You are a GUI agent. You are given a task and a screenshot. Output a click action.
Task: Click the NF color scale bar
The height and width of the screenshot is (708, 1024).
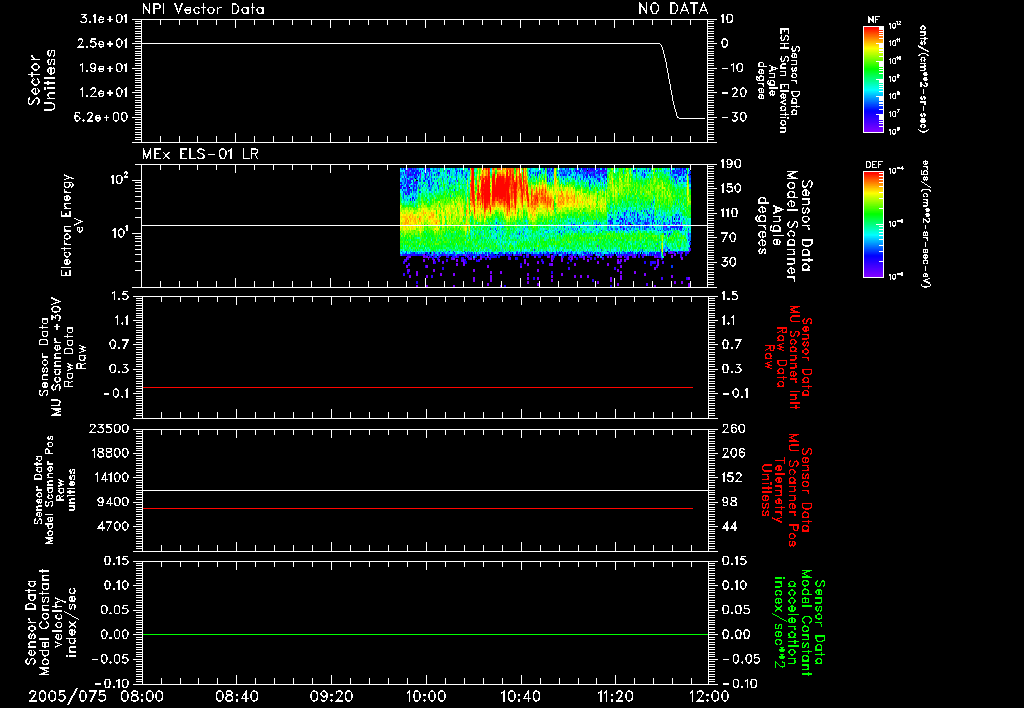coord(873,79)
